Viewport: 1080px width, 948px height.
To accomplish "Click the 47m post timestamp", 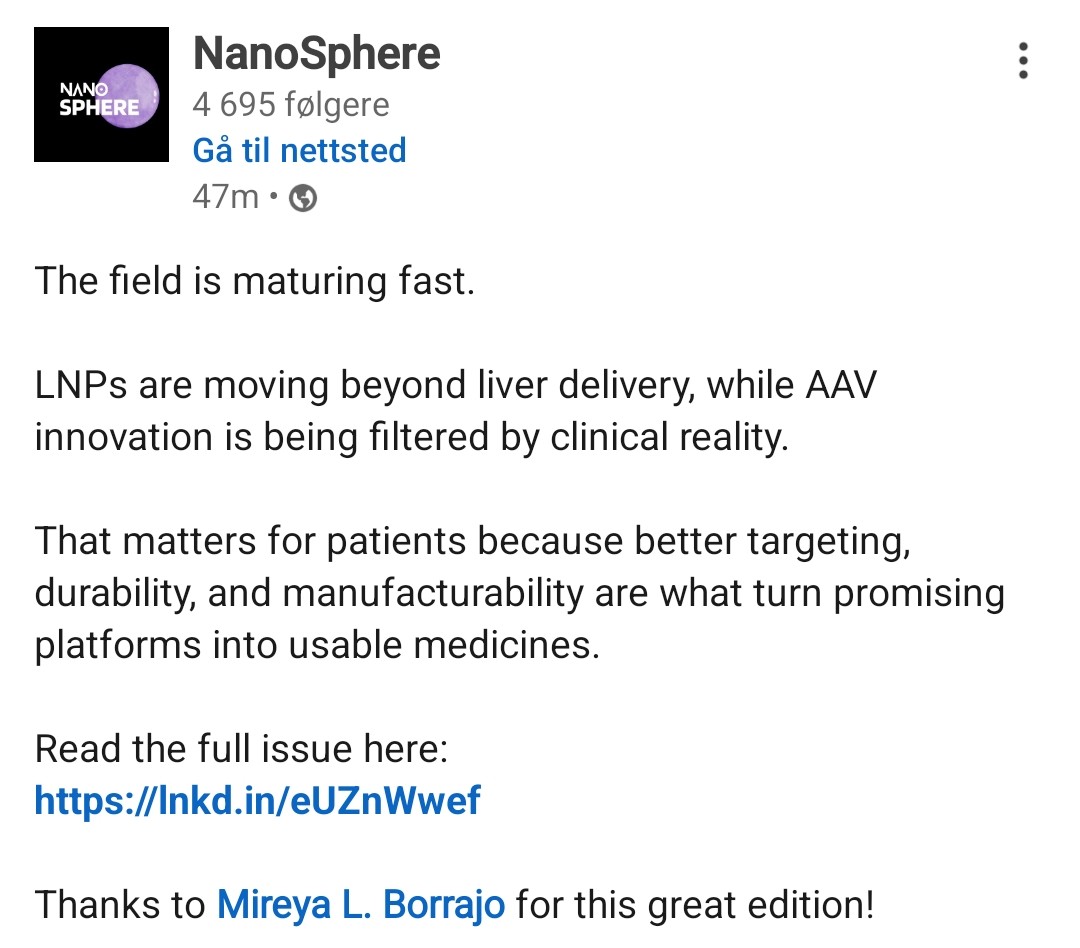I will 225,197.
